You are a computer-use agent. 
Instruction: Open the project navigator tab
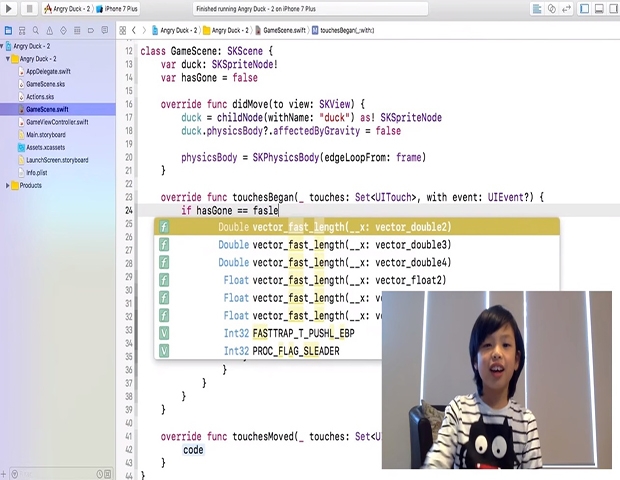click(x=8, y=30)
